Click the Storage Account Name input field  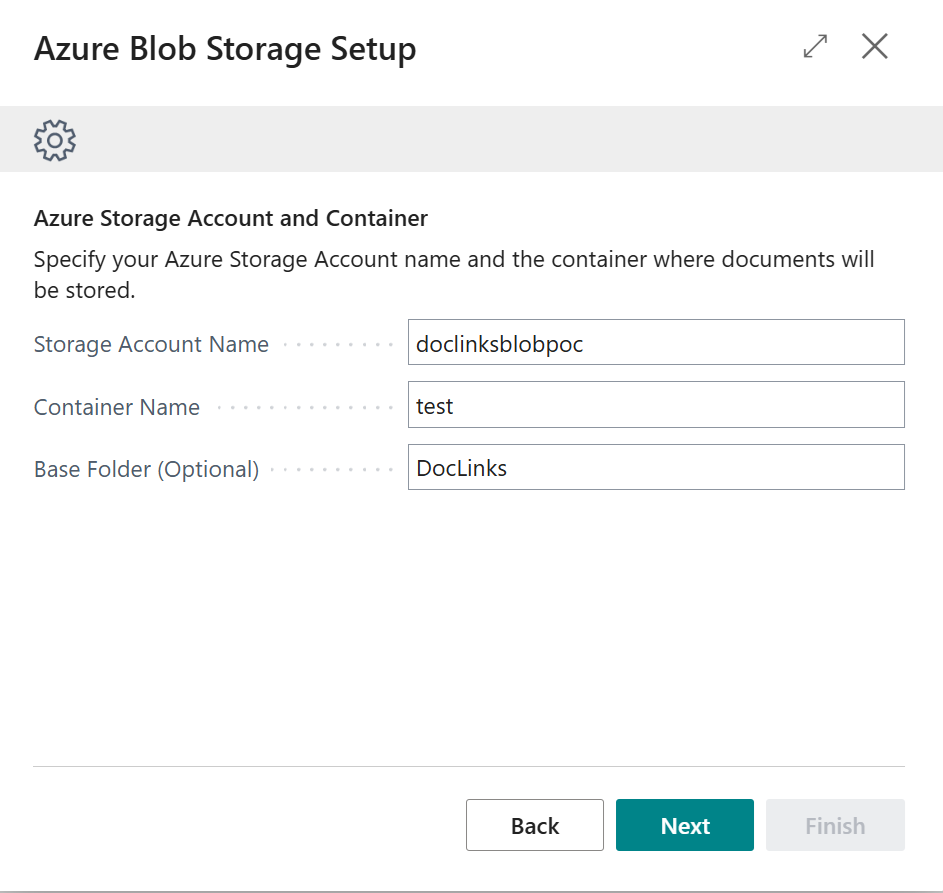click(x=655, y=343)
